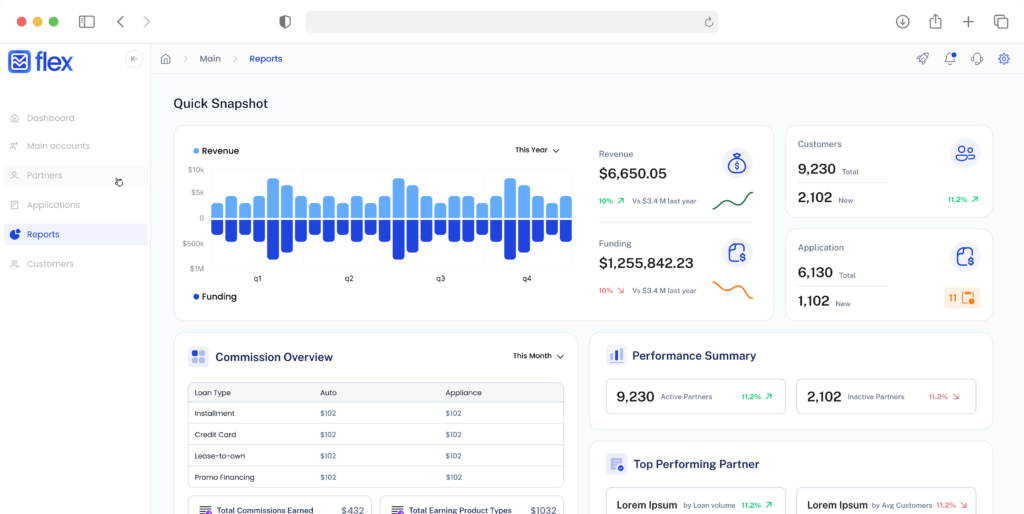Click the headset support icon

point(977,59)
